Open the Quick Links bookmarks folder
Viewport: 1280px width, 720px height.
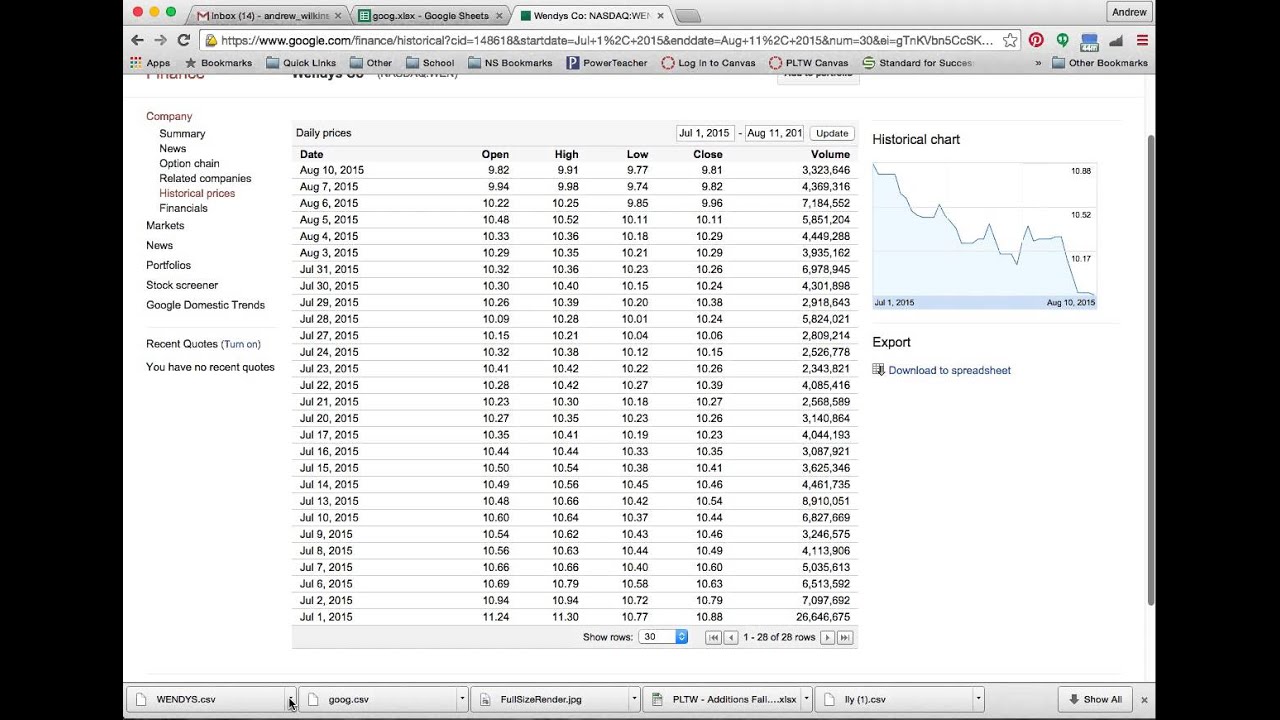[301, 62]
